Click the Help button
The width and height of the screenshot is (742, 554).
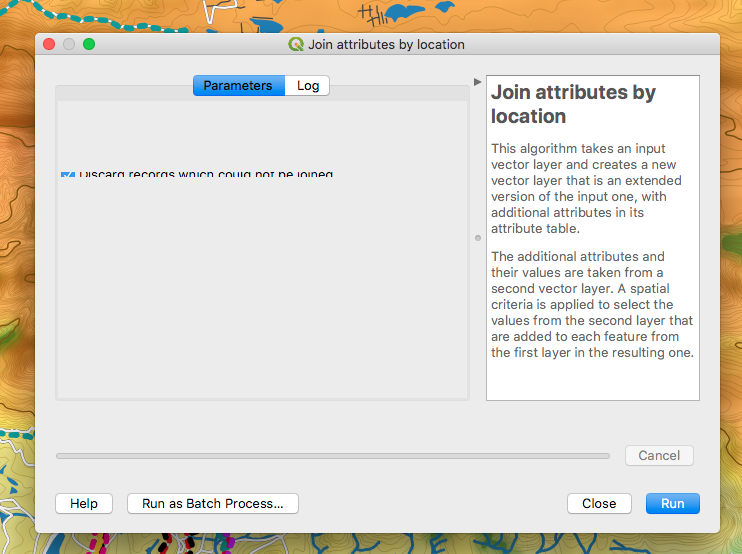pyautogui.click(x=84, y=503)
